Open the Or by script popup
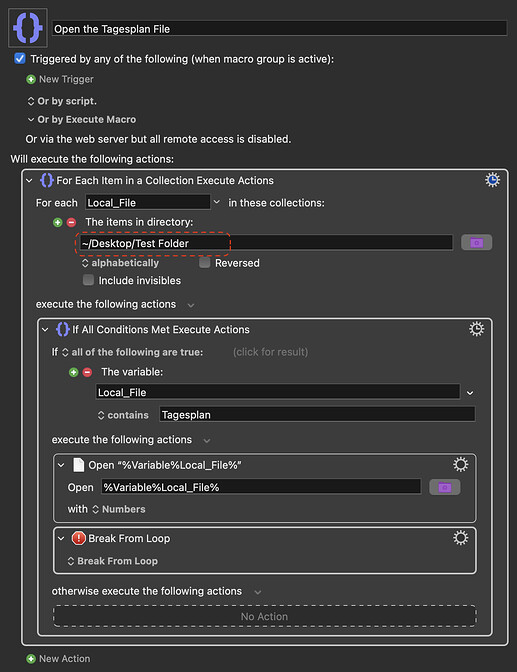 pyautogui.click(x=62, y=101)
